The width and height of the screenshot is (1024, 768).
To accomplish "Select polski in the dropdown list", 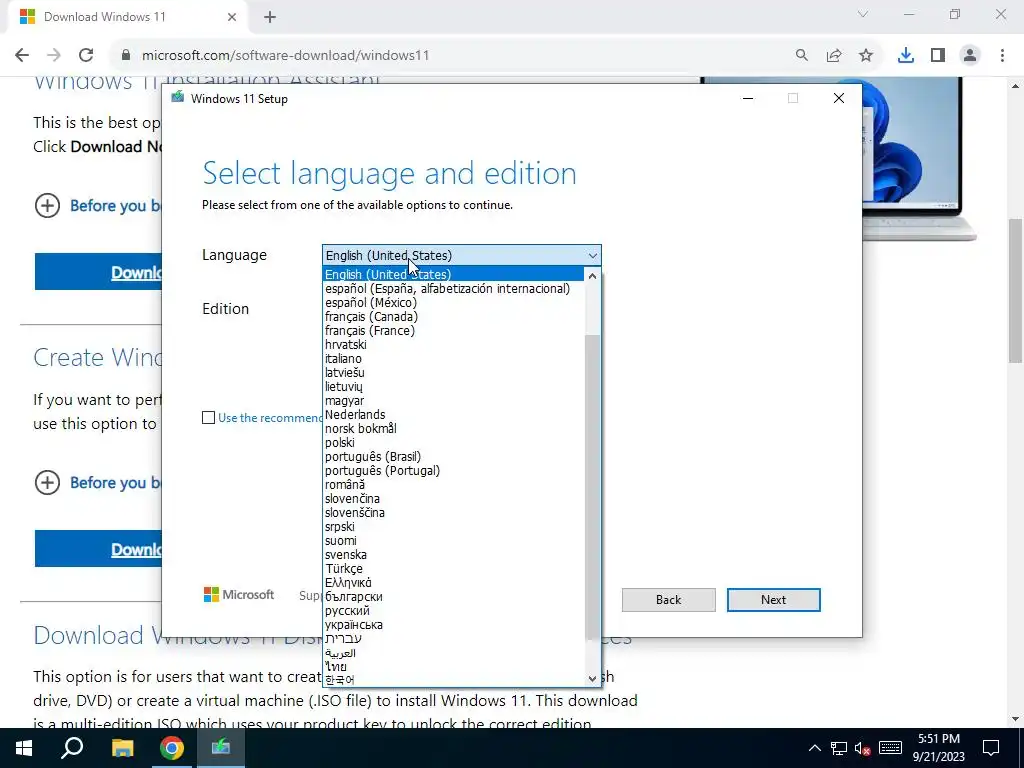I will (453, 443).
